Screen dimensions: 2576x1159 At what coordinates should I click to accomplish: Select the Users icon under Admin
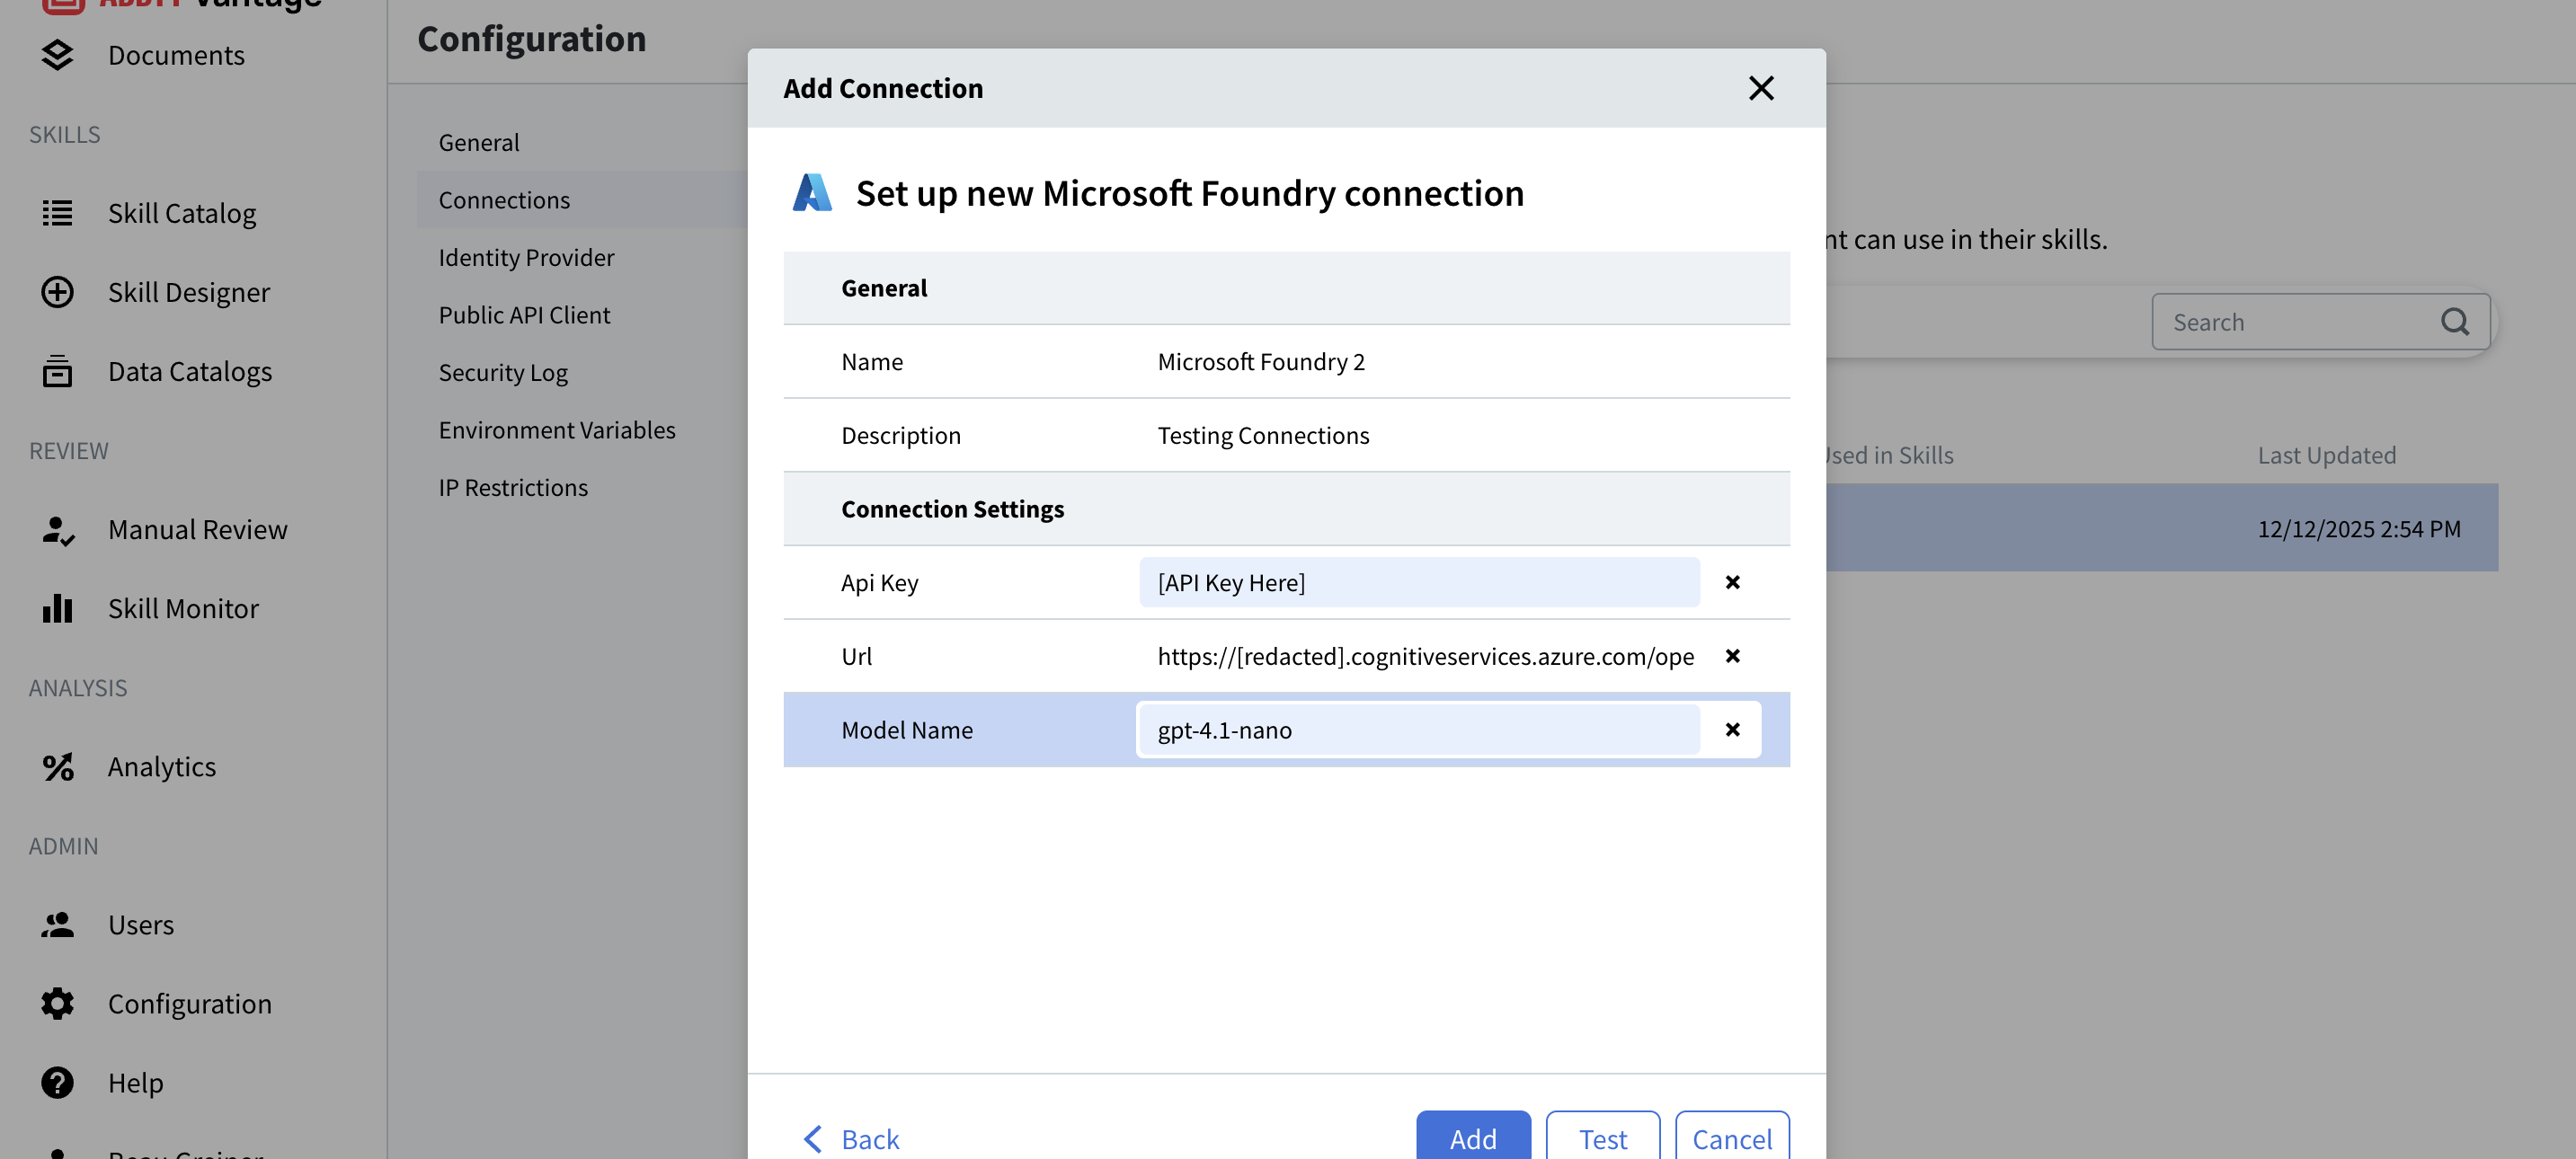tap(57, 924)
